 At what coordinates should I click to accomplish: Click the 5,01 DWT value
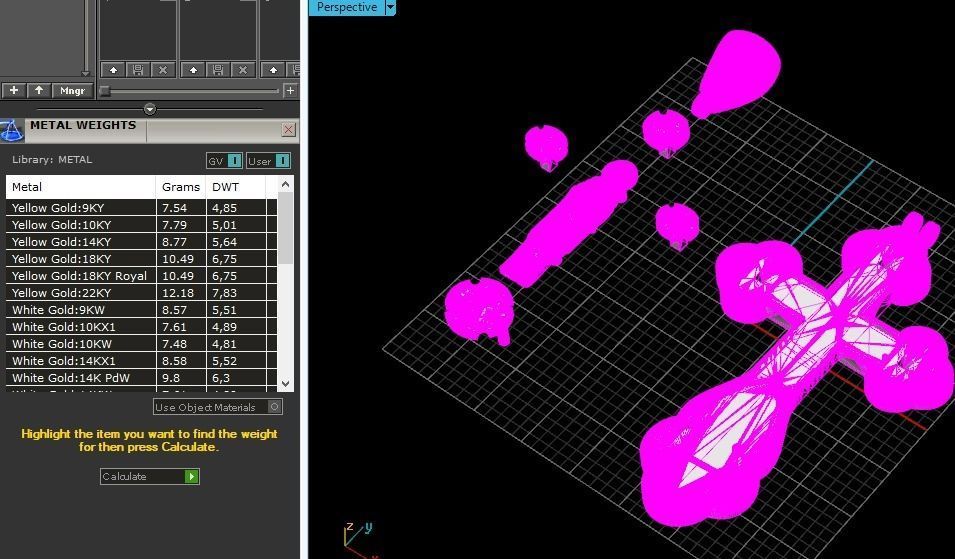pyautogui.click(x=224, y=225)
